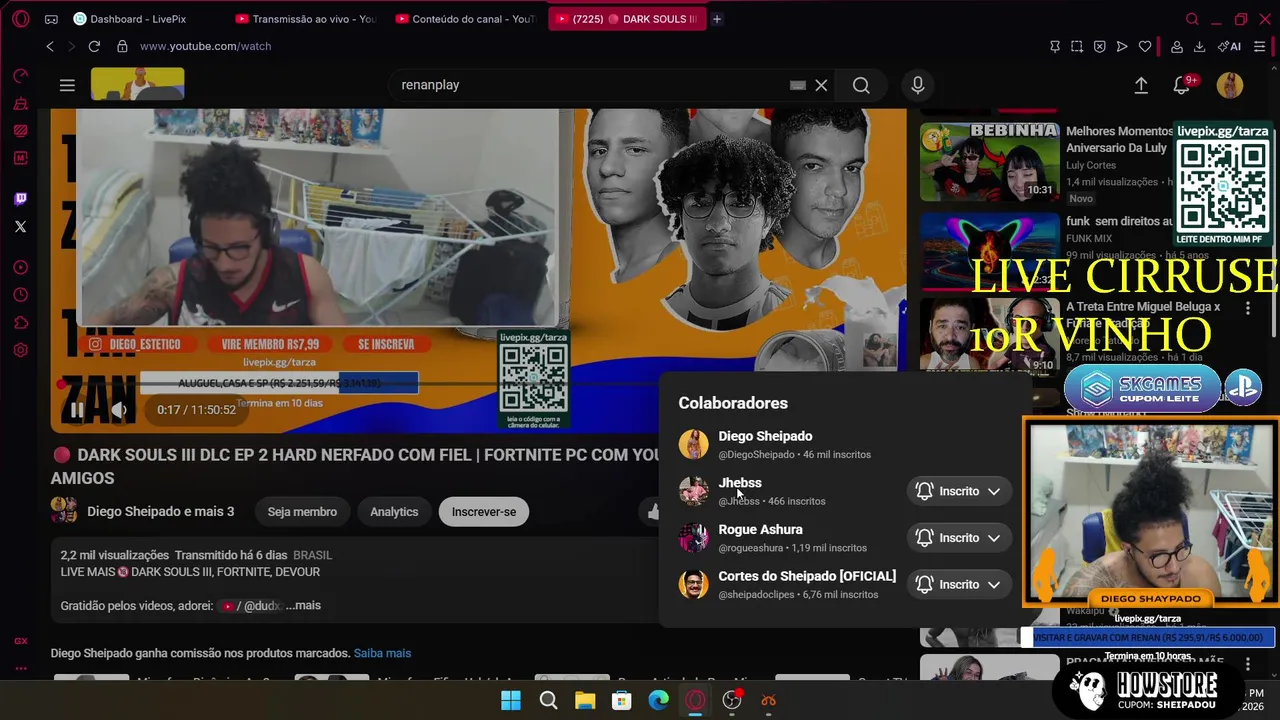
Task: Open Analytics for this video
Action: 394,512
